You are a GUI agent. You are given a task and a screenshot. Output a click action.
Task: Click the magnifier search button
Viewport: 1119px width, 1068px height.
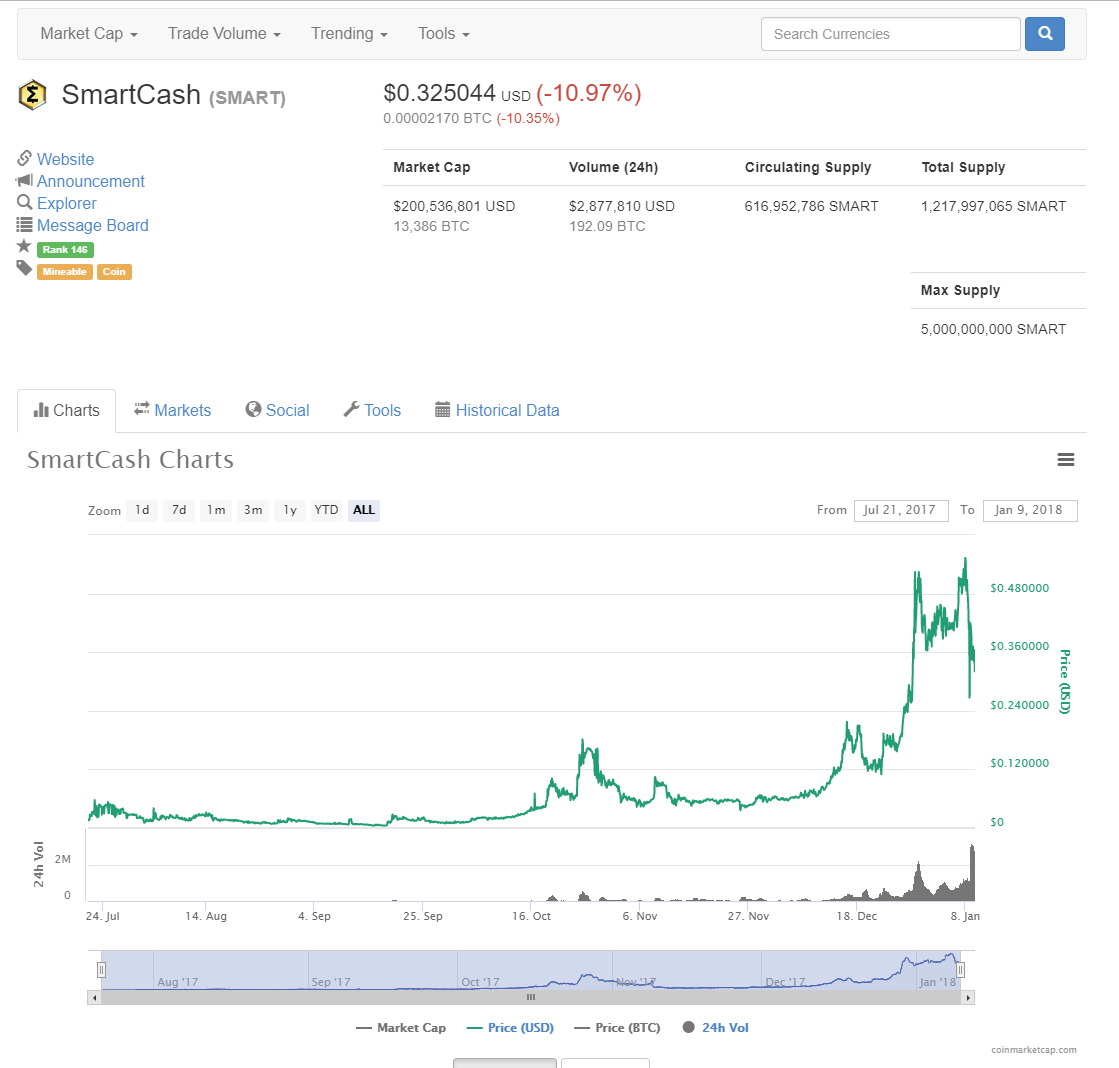tap(1045, 34)
